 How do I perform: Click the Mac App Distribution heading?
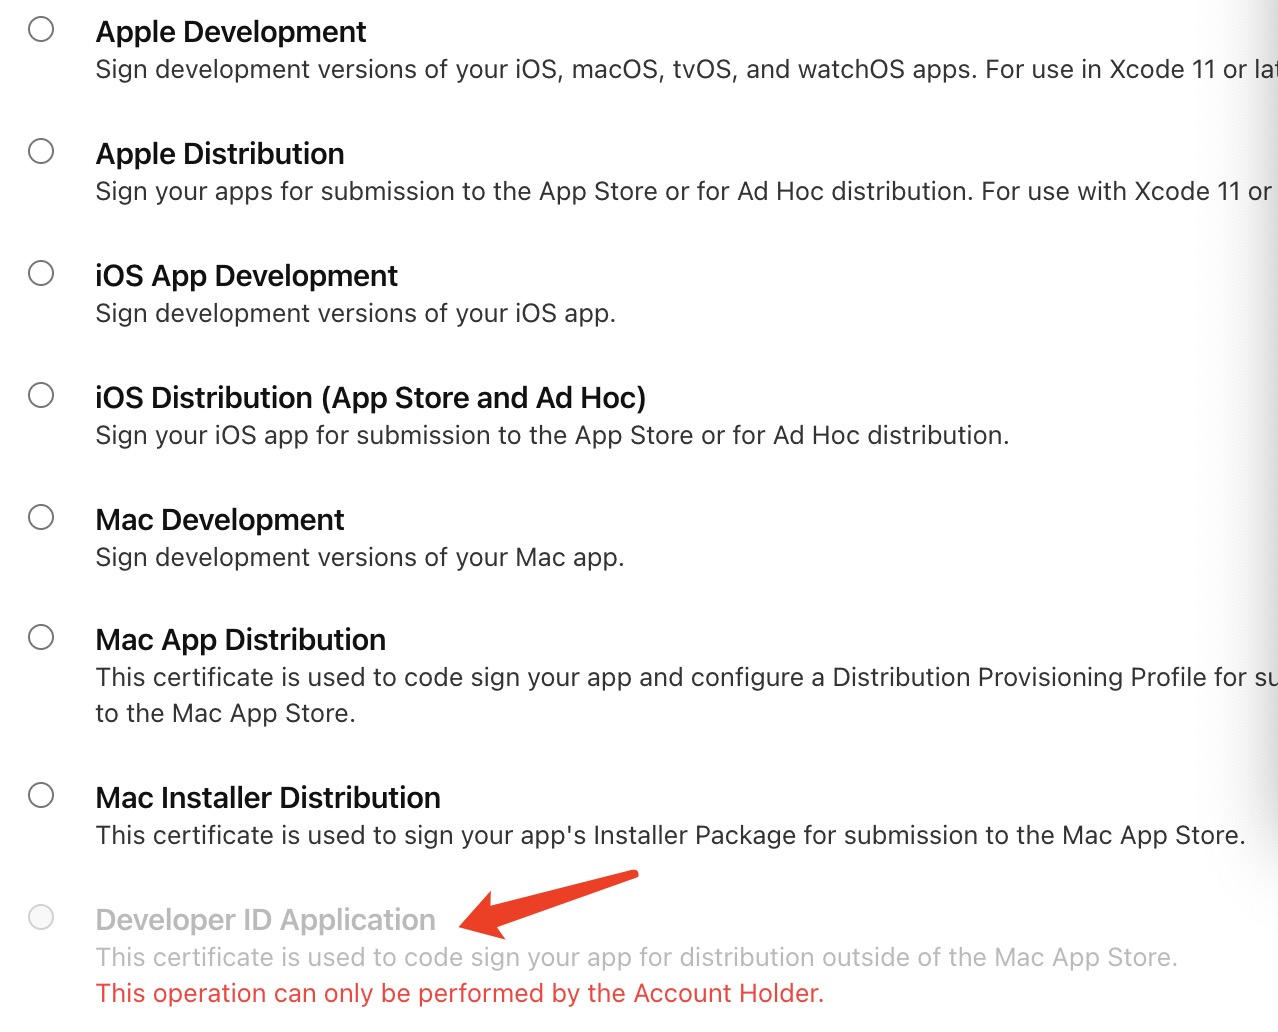[241, 640]
